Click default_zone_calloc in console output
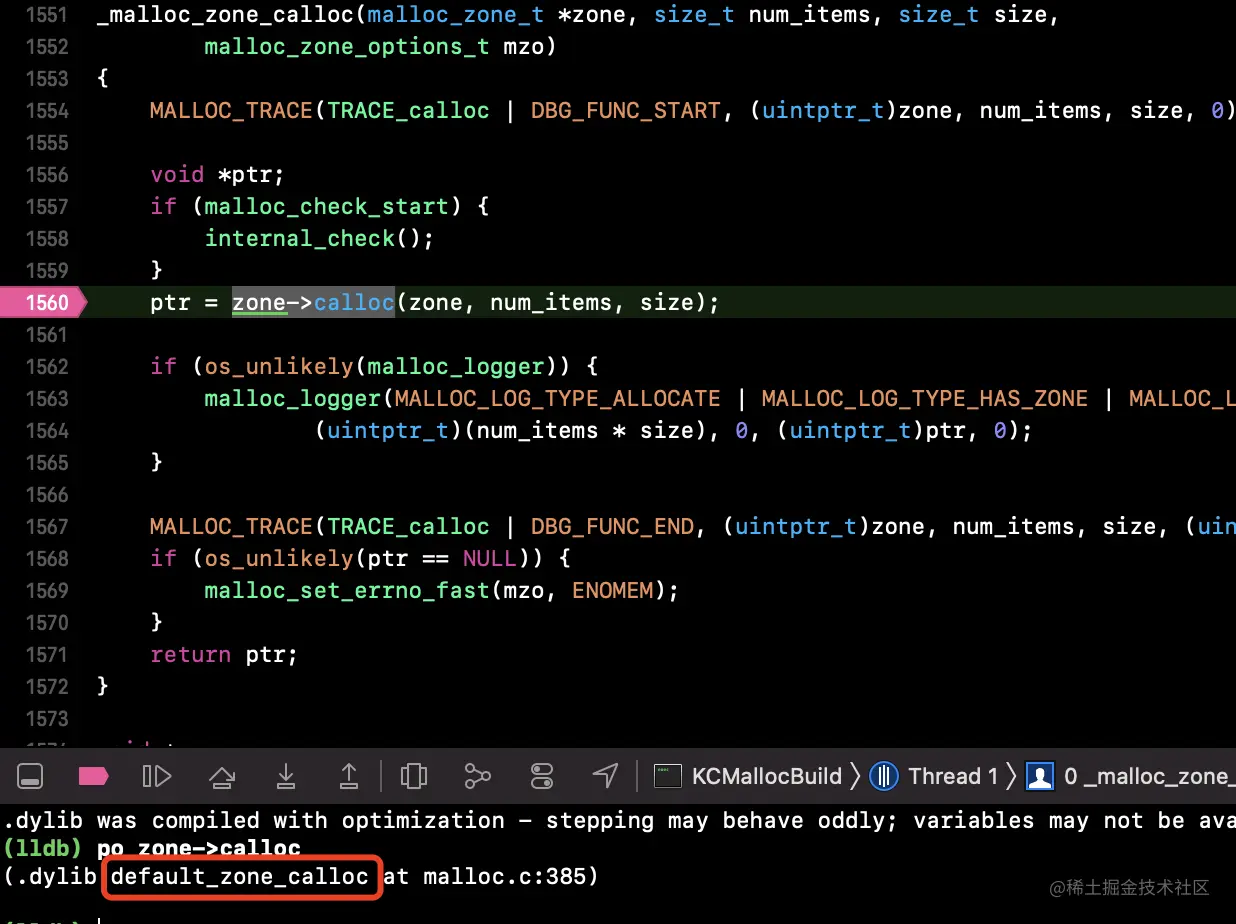Viewport: 1236px width, 924px height. coord(239,876)
